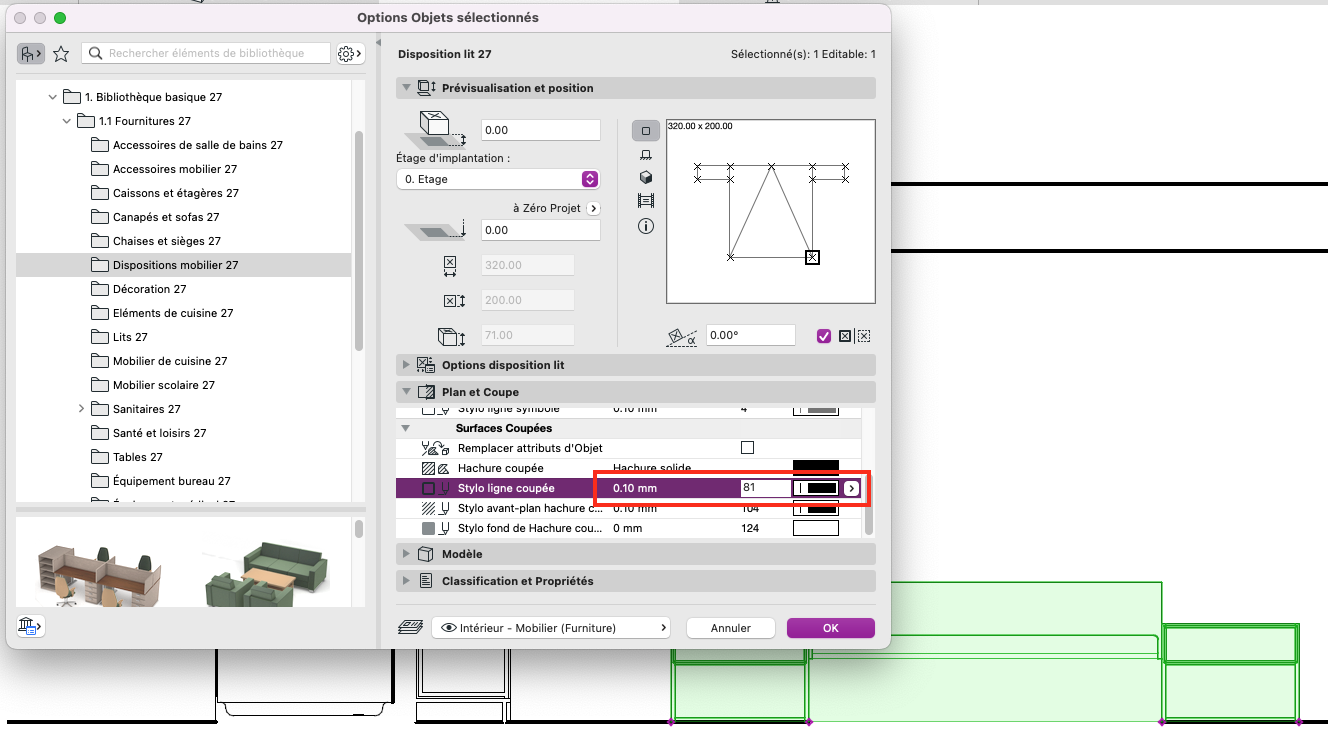
Task: Select the 2D plan preview icon
Action: [646, 131]
